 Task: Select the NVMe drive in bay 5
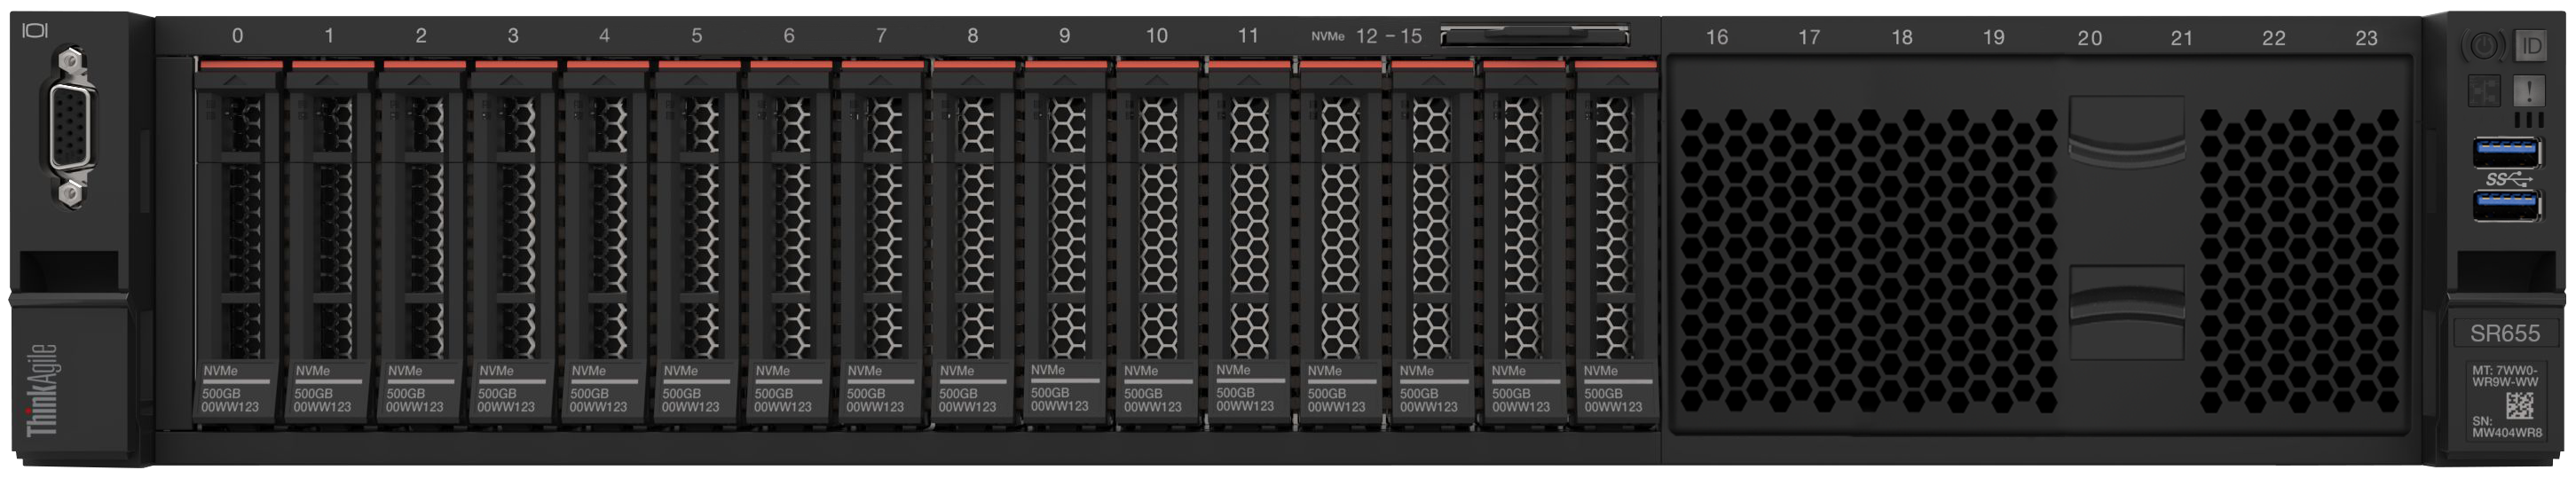(x=696, y=240)
